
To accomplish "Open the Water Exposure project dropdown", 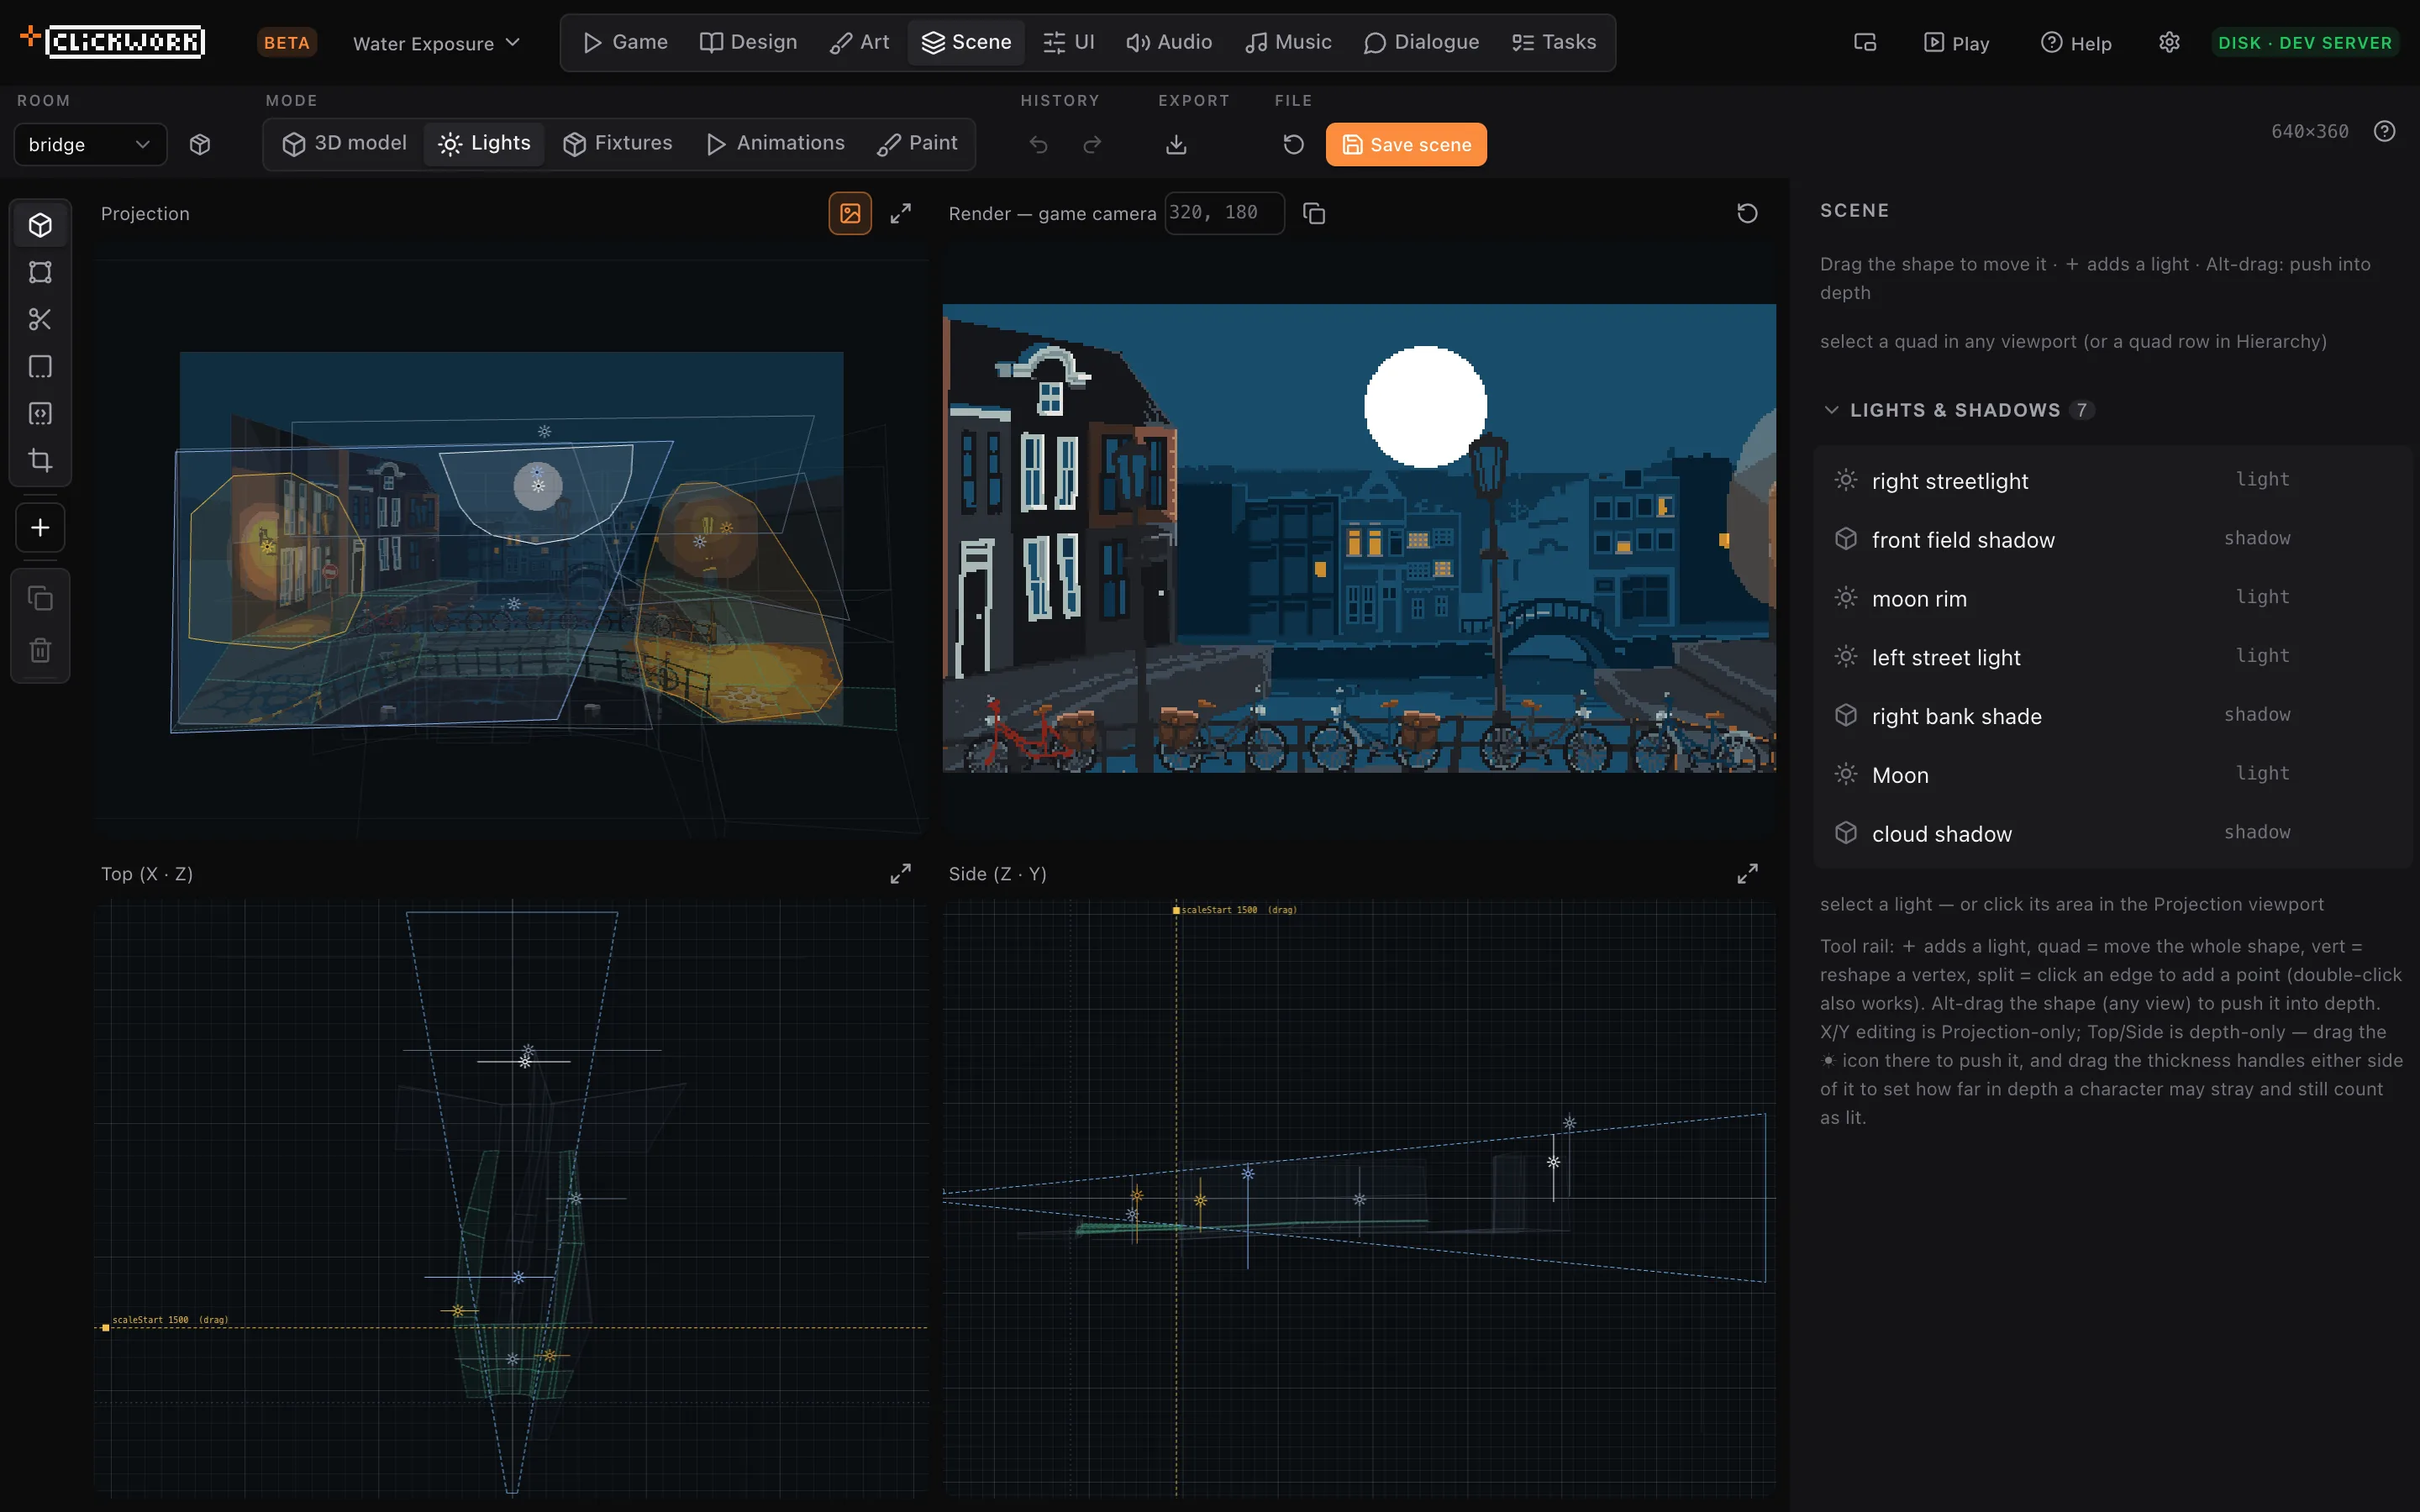I will [437, 43].
